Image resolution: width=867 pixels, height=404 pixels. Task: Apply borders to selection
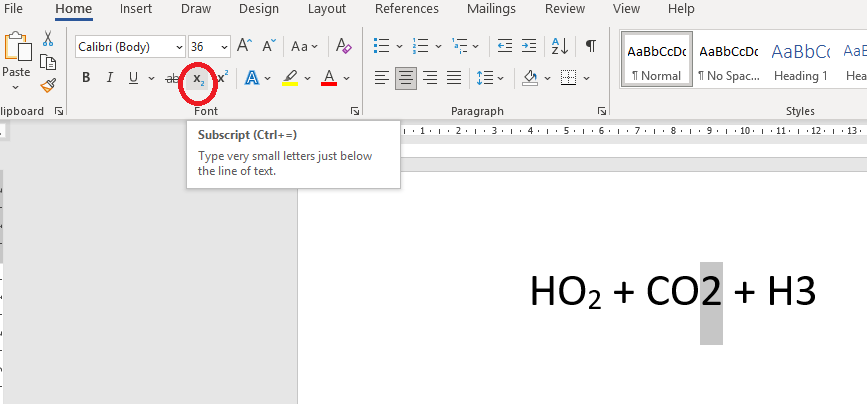pyautogui.click(x=568, y=78)
